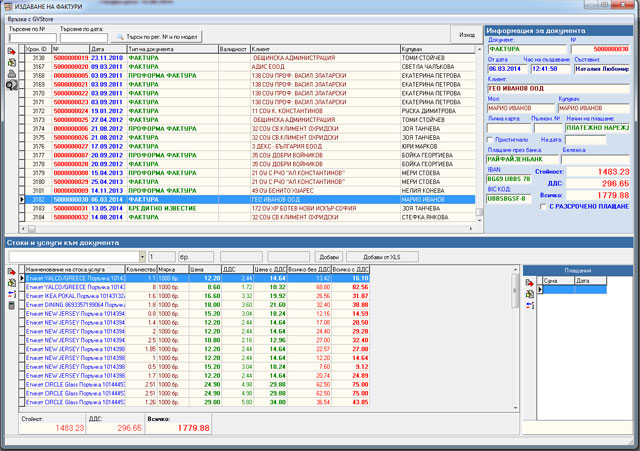
Task: Click the red-blue arrows icon in Плащания panel
Action: tap(529, 305)
